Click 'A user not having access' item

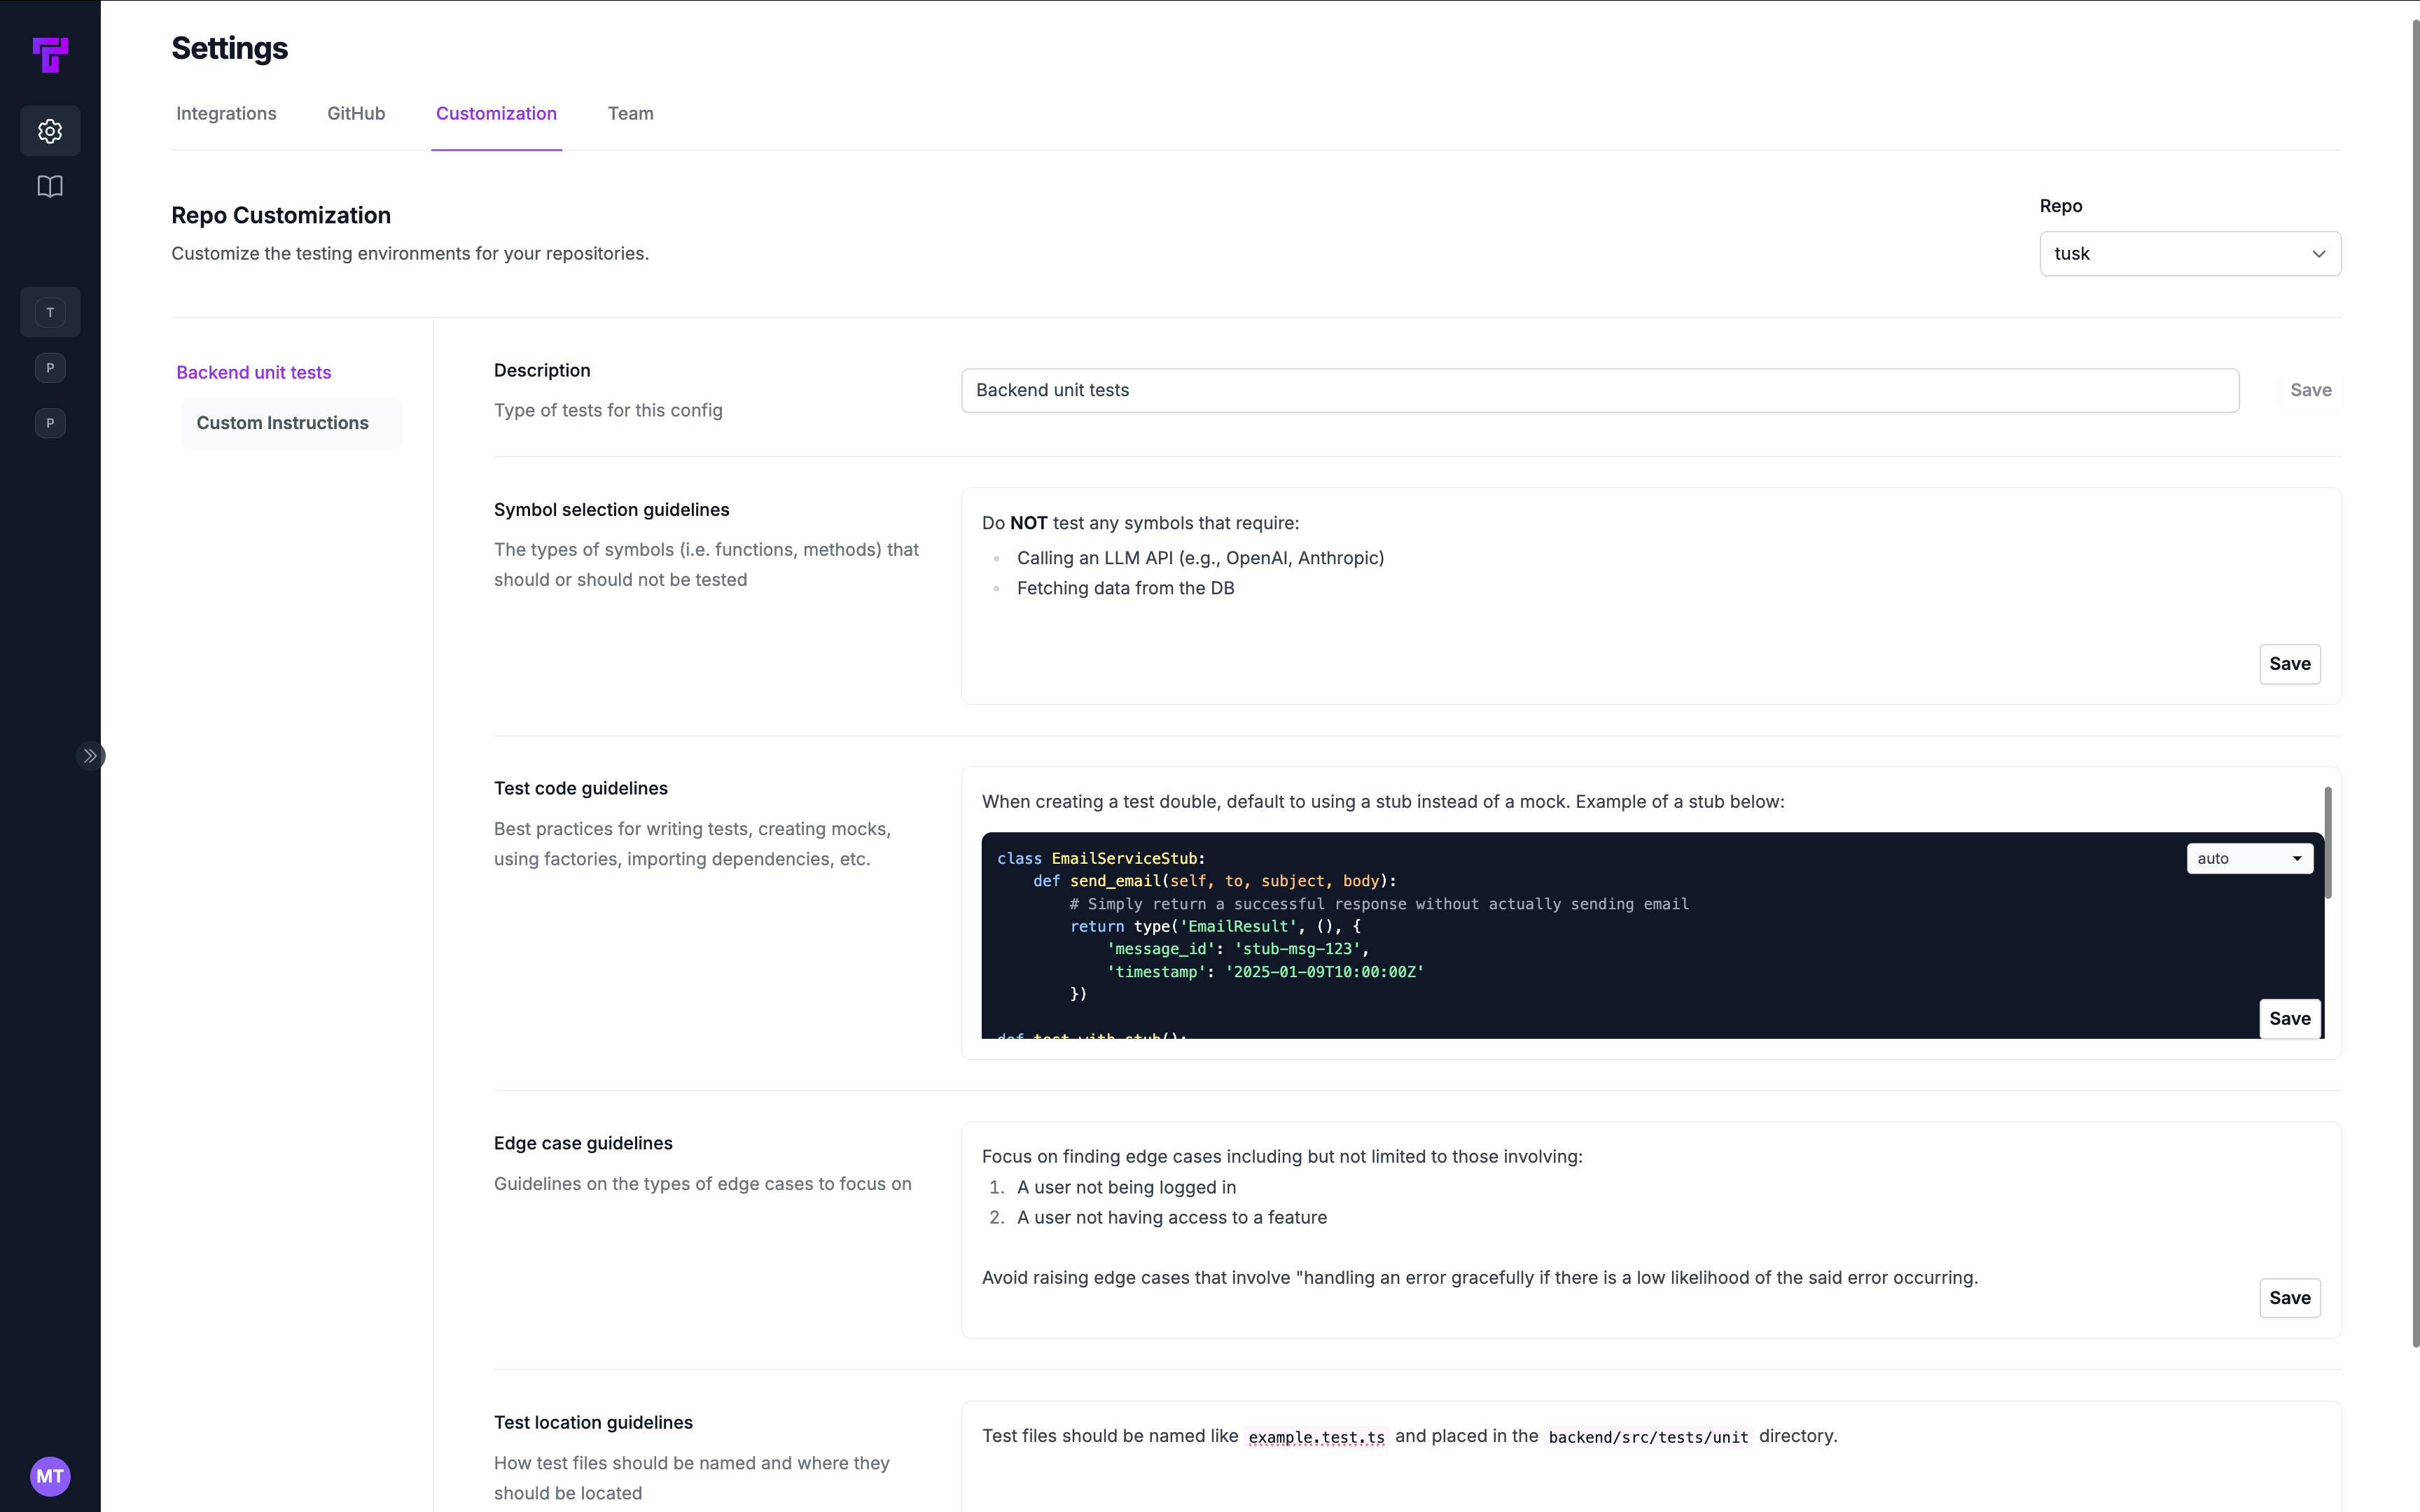pyautogui.click(x=1172, y=1217)
